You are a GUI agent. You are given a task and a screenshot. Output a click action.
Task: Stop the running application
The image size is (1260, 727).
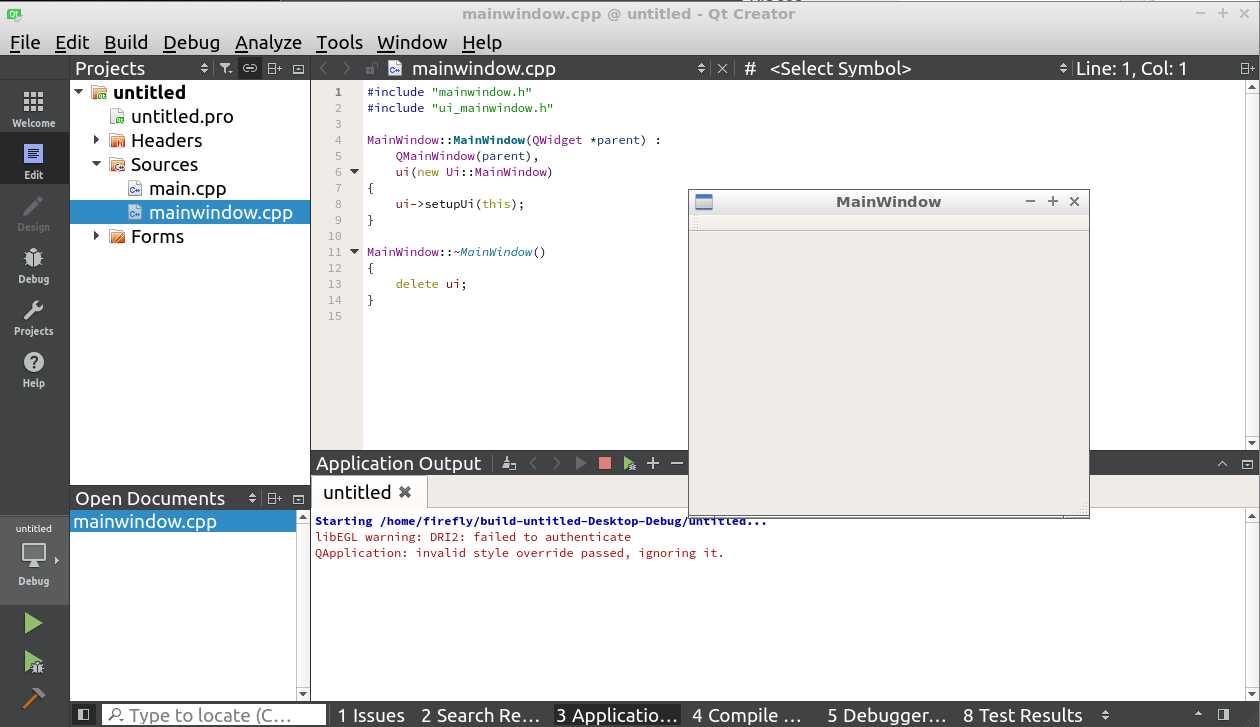click(605, 463)
